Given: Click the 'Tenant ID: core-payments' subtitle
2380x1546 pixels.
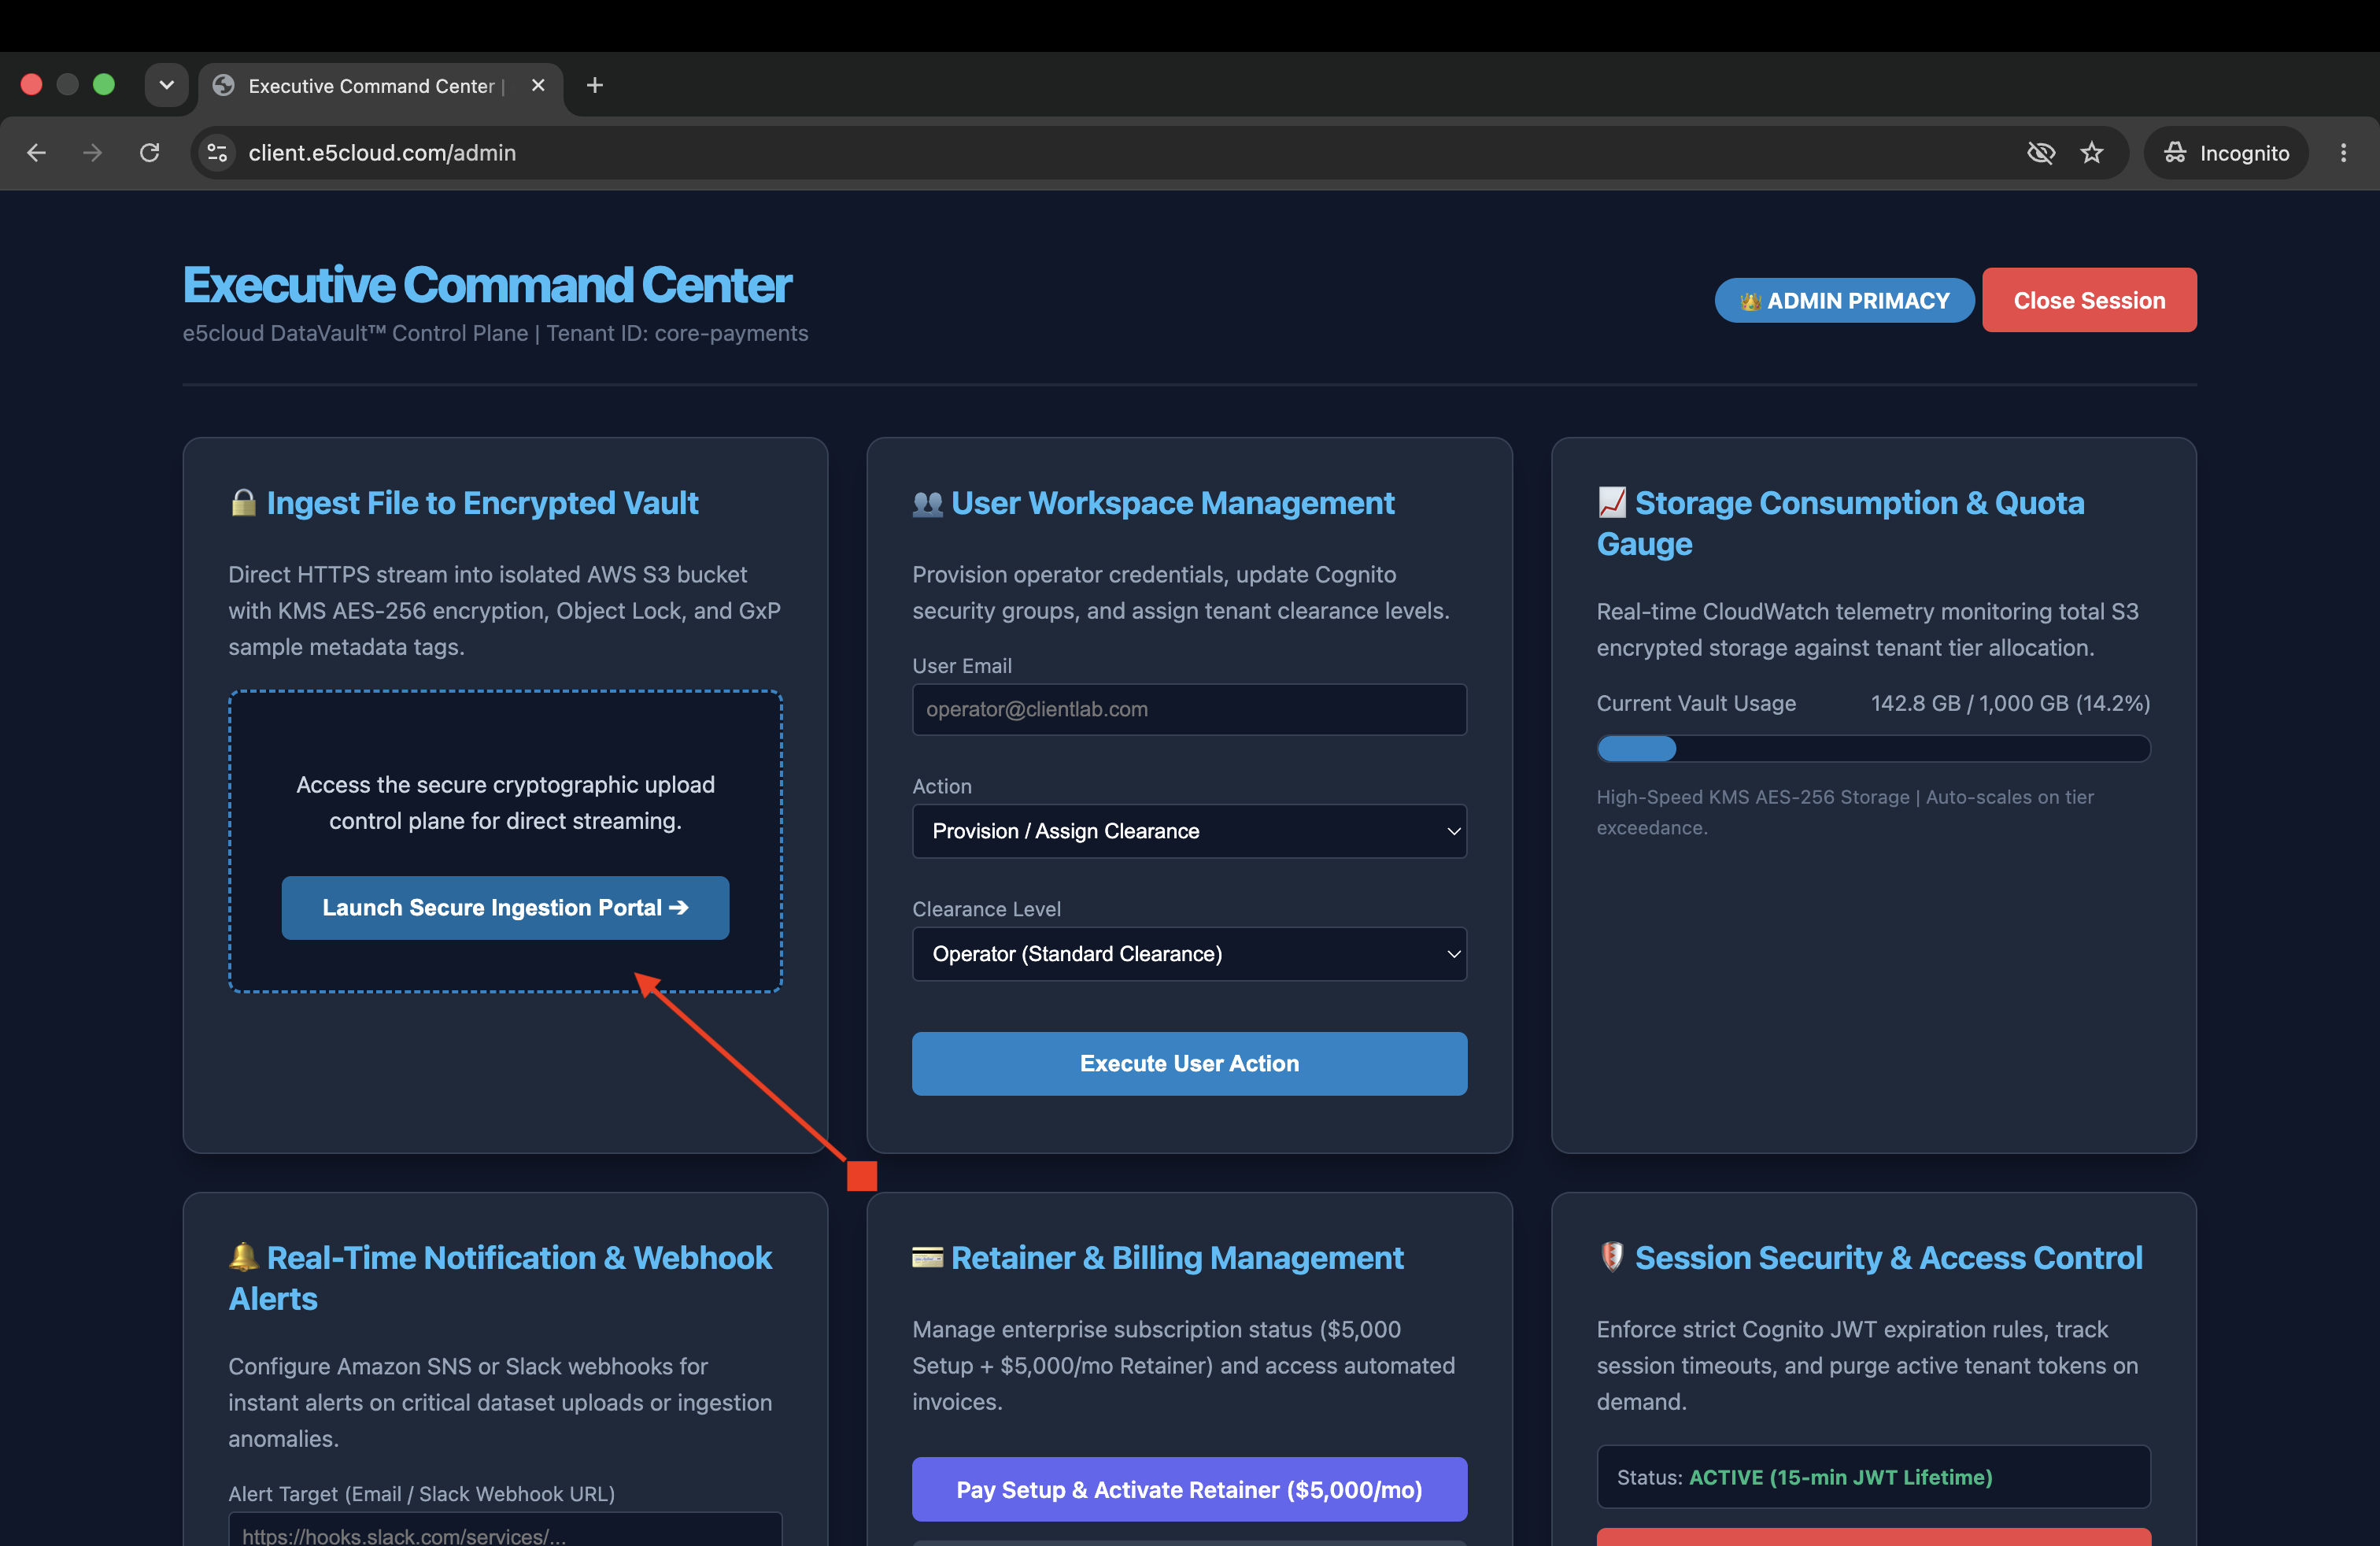Looking at the screenshot, I should pos(677,333).
